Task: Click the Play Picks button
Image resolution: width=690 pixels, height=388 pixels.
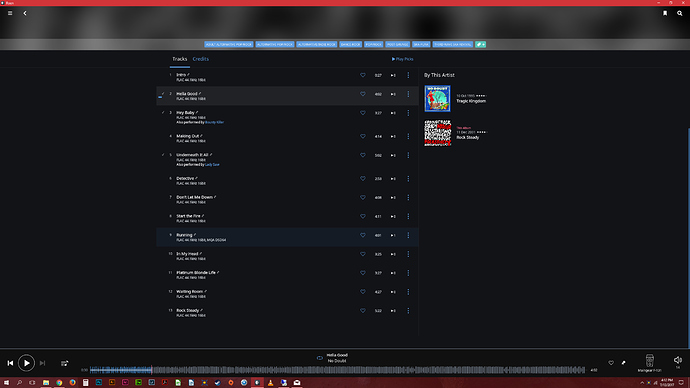Action: 402,59
